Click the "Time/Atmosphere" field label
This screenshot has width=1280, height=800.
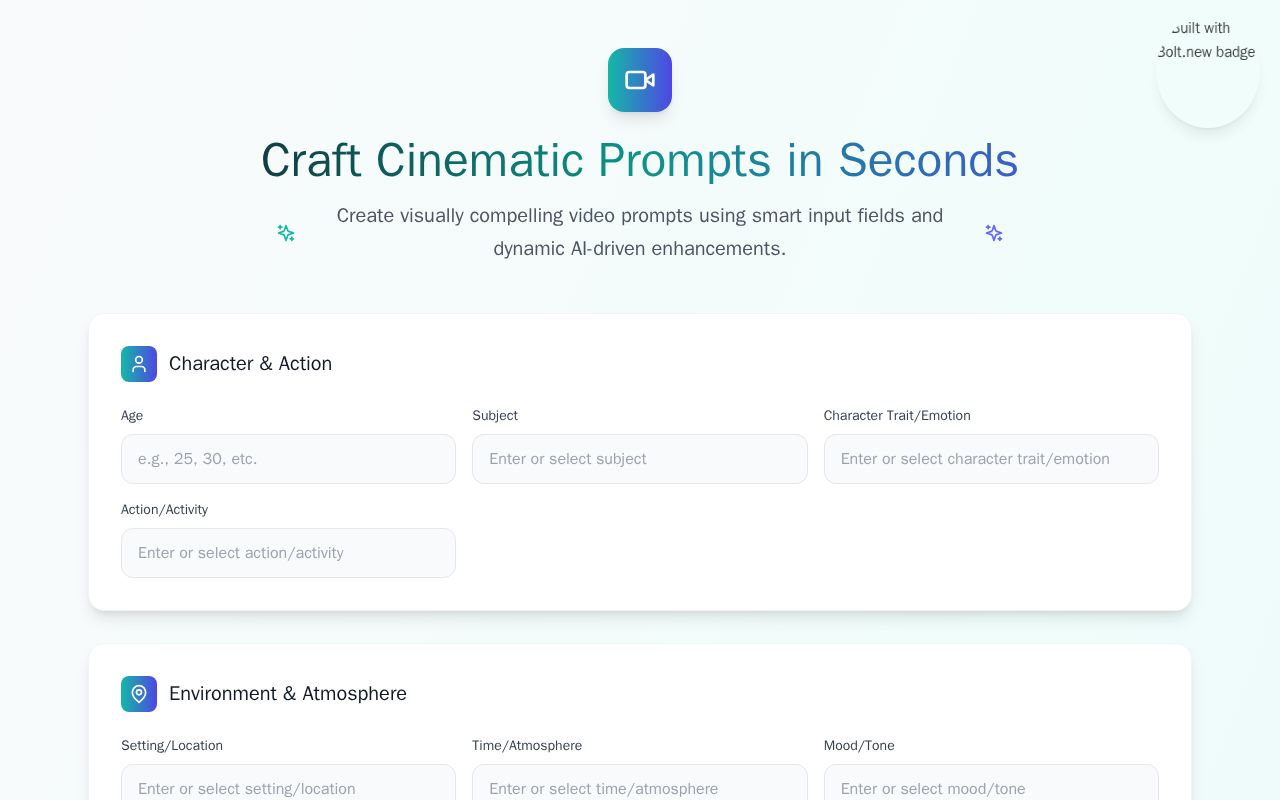(527, 746)
